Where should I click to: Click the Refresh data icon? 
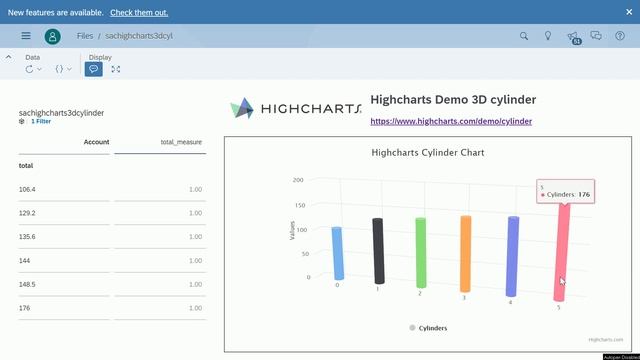[29, 69]
